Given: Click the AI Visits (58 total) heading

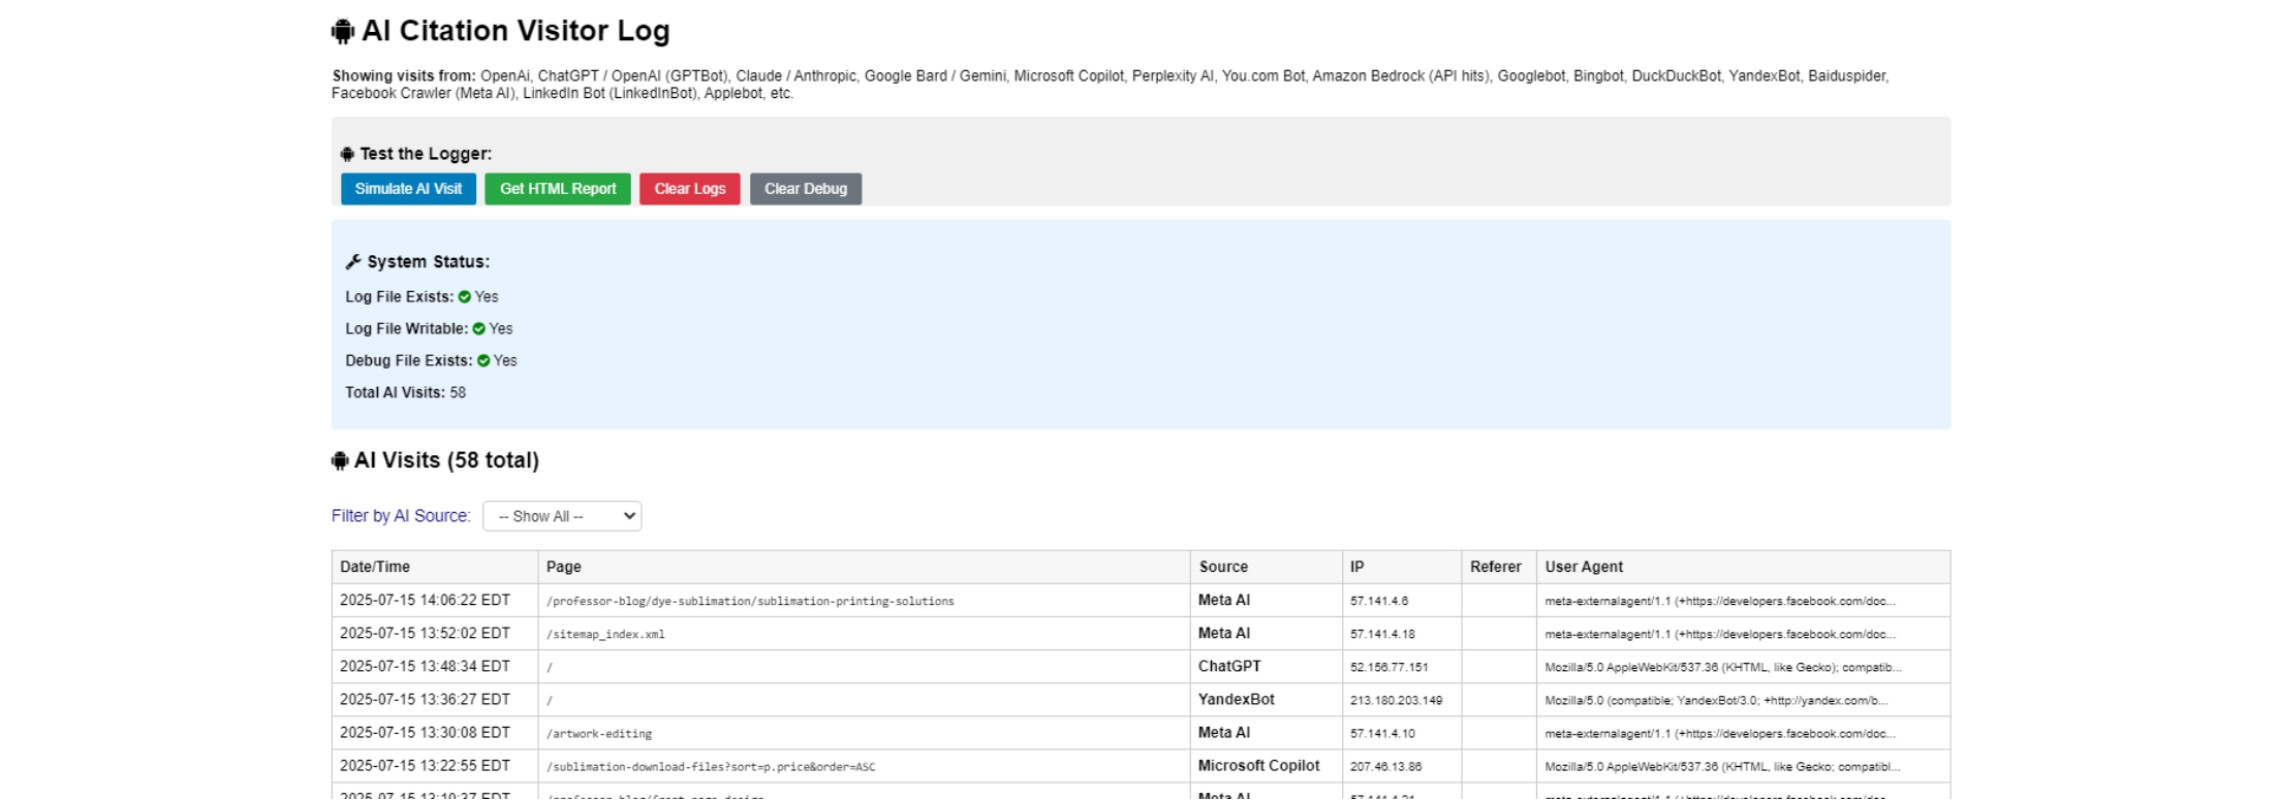Looking at the screenshot, I should tap(446, 460).
